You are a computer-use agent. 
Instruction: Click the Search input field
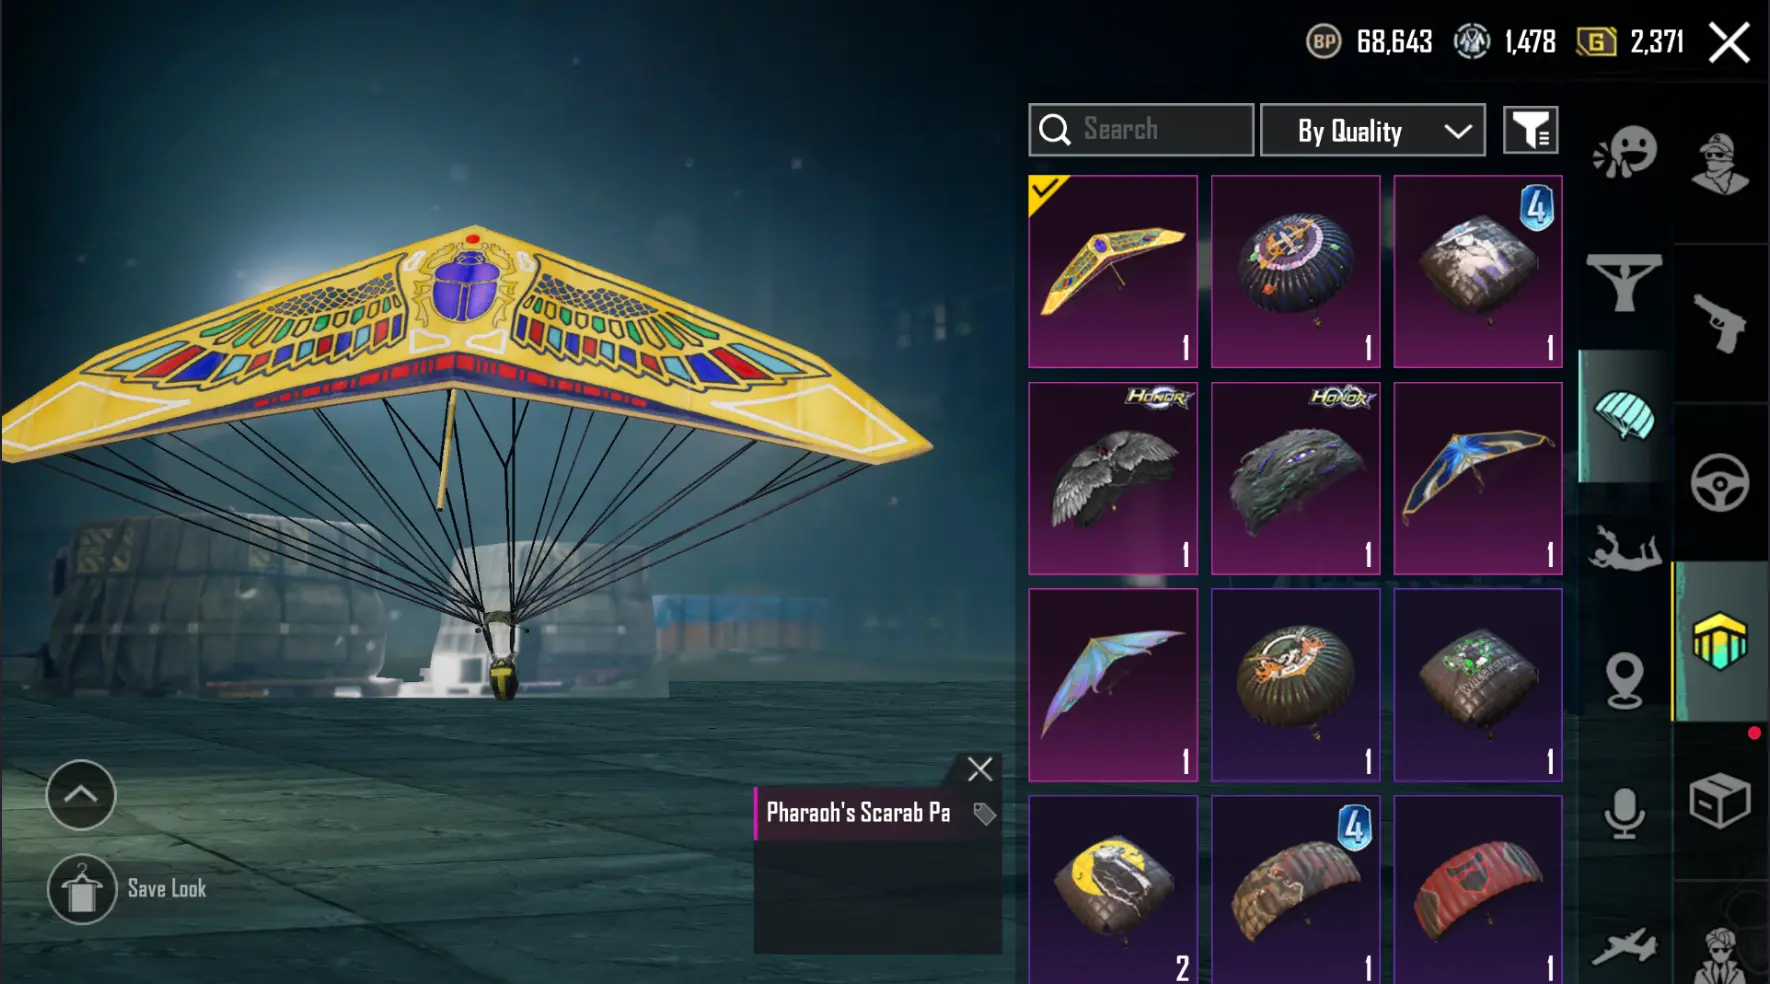(x=1141, y=130)
